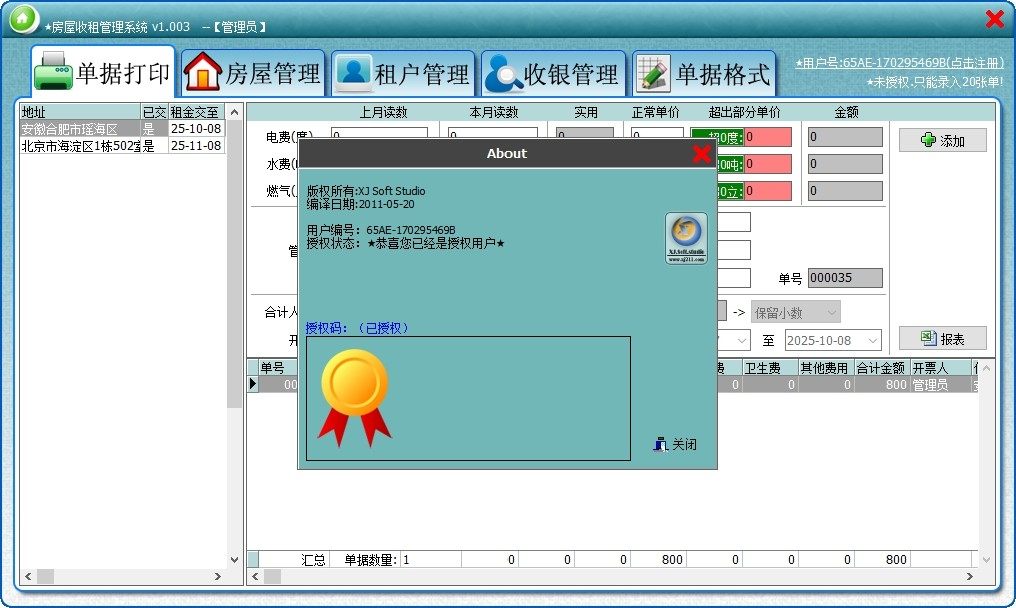Click the electricity 上月读数 input field
The image size is (1016, 608).
tap(379, 135)
